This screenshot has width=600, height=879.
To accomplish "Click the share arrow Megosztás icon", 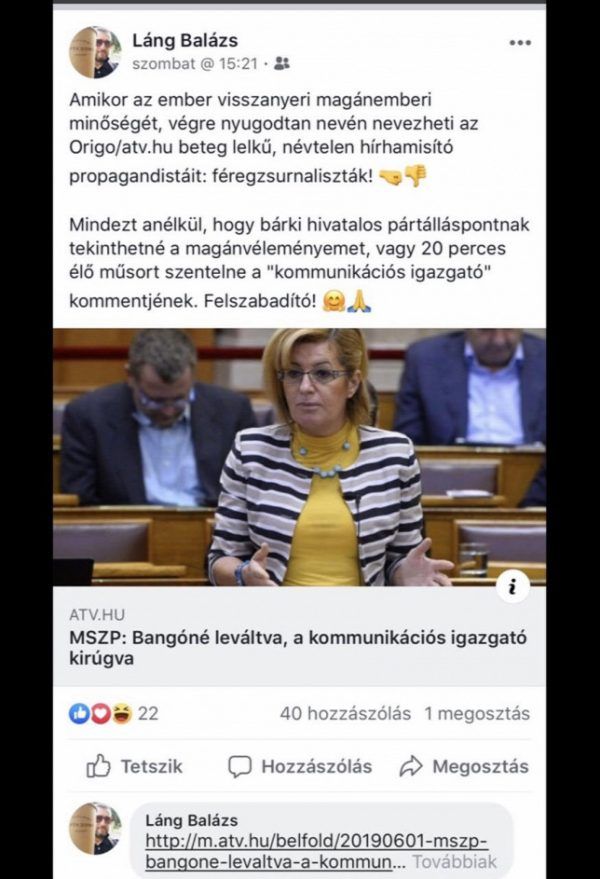I will pos(410,766).
